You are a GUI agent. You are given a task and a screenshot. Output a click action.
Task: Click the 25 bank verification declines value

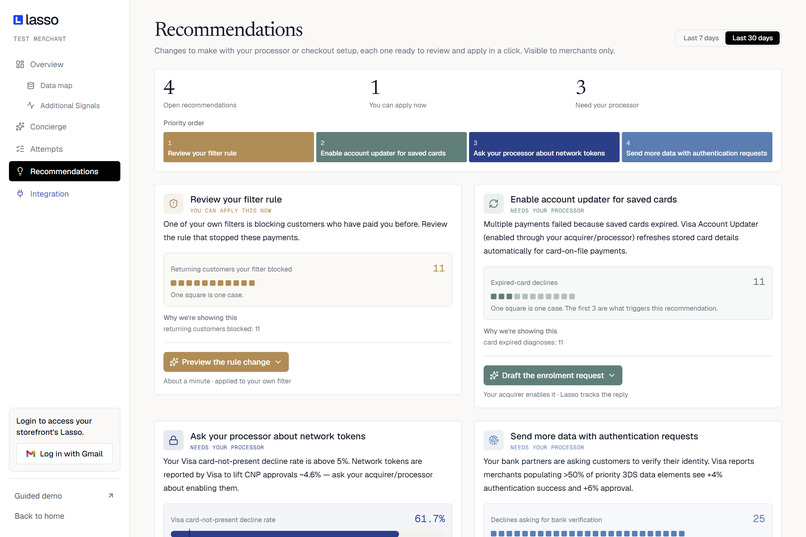(x=759, y=519)
